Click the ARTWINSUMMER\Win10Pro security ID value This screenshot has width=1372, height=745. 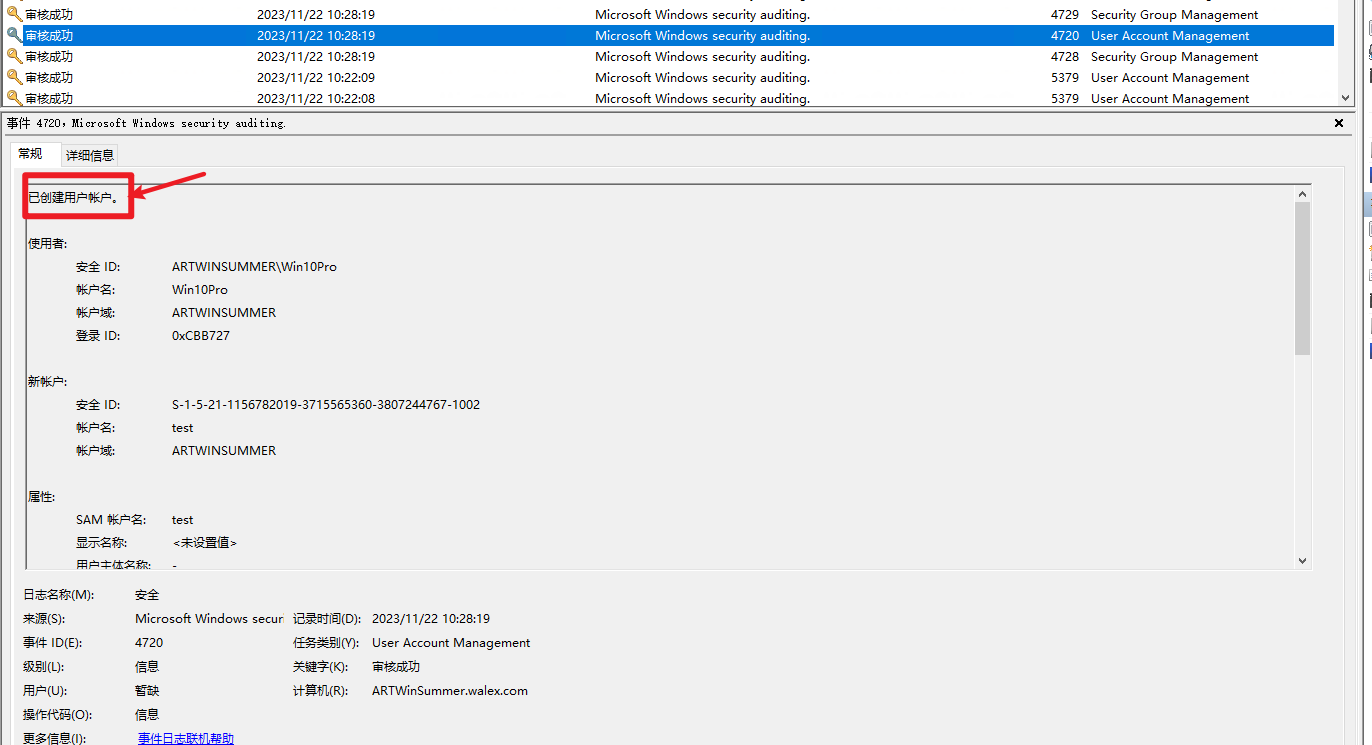point(254,267)
